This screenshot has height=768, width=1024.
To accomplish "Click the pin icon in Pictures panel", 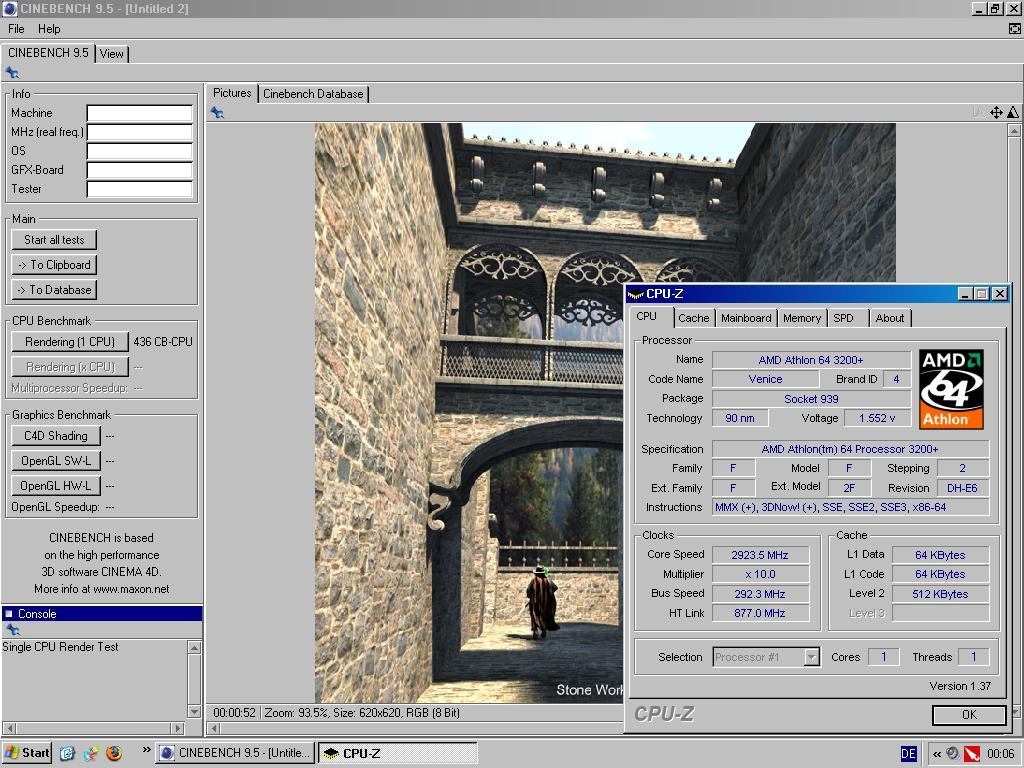I will [x=217, y=113].
